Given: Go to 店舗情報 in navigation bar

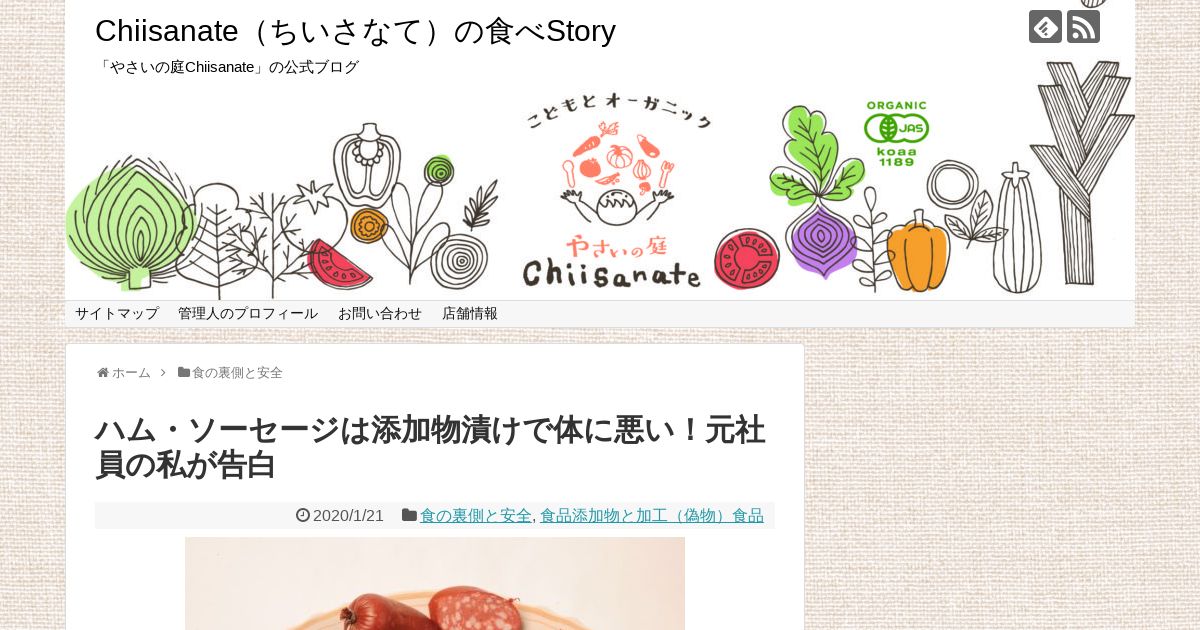Looking at the screenshot, I should tap(470, 313).
